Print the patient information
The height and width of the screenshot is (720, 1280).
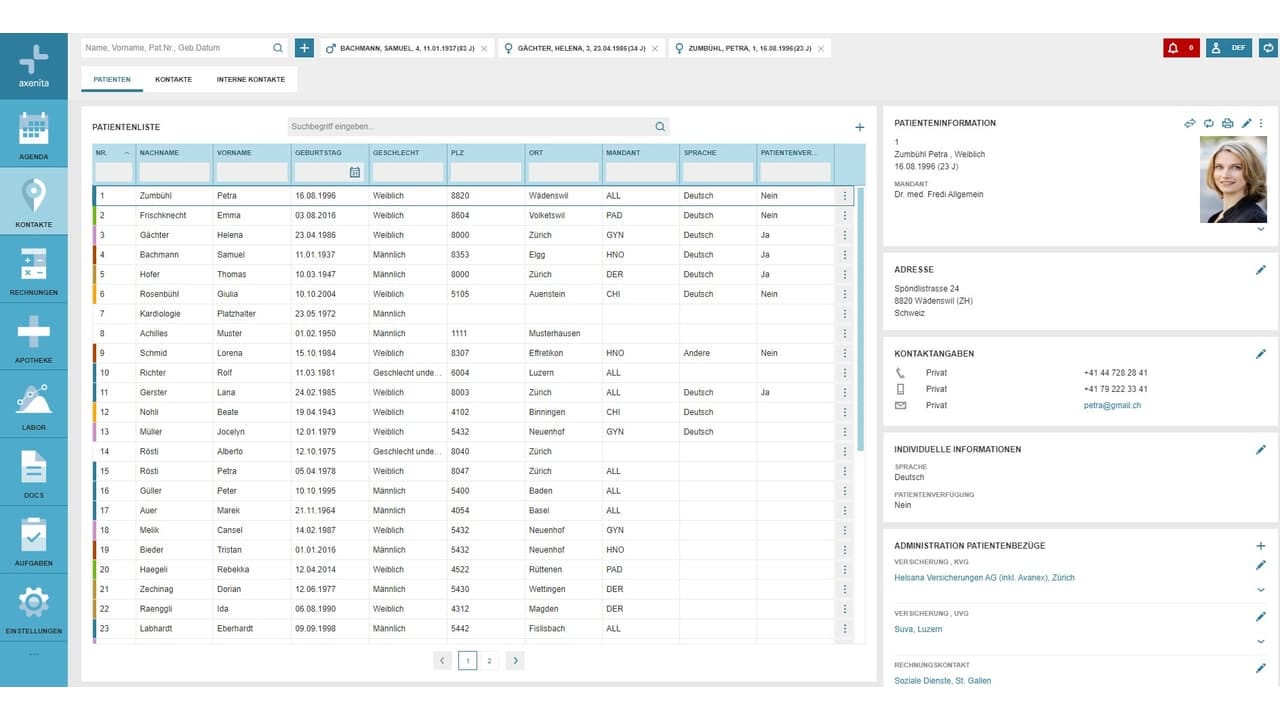pyautogui.click(x=1228, y=123)
